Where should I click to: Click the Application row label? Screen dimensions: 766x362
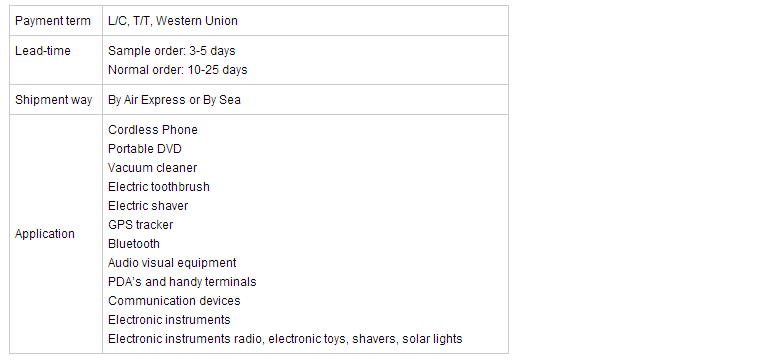[x=45, y=234]
